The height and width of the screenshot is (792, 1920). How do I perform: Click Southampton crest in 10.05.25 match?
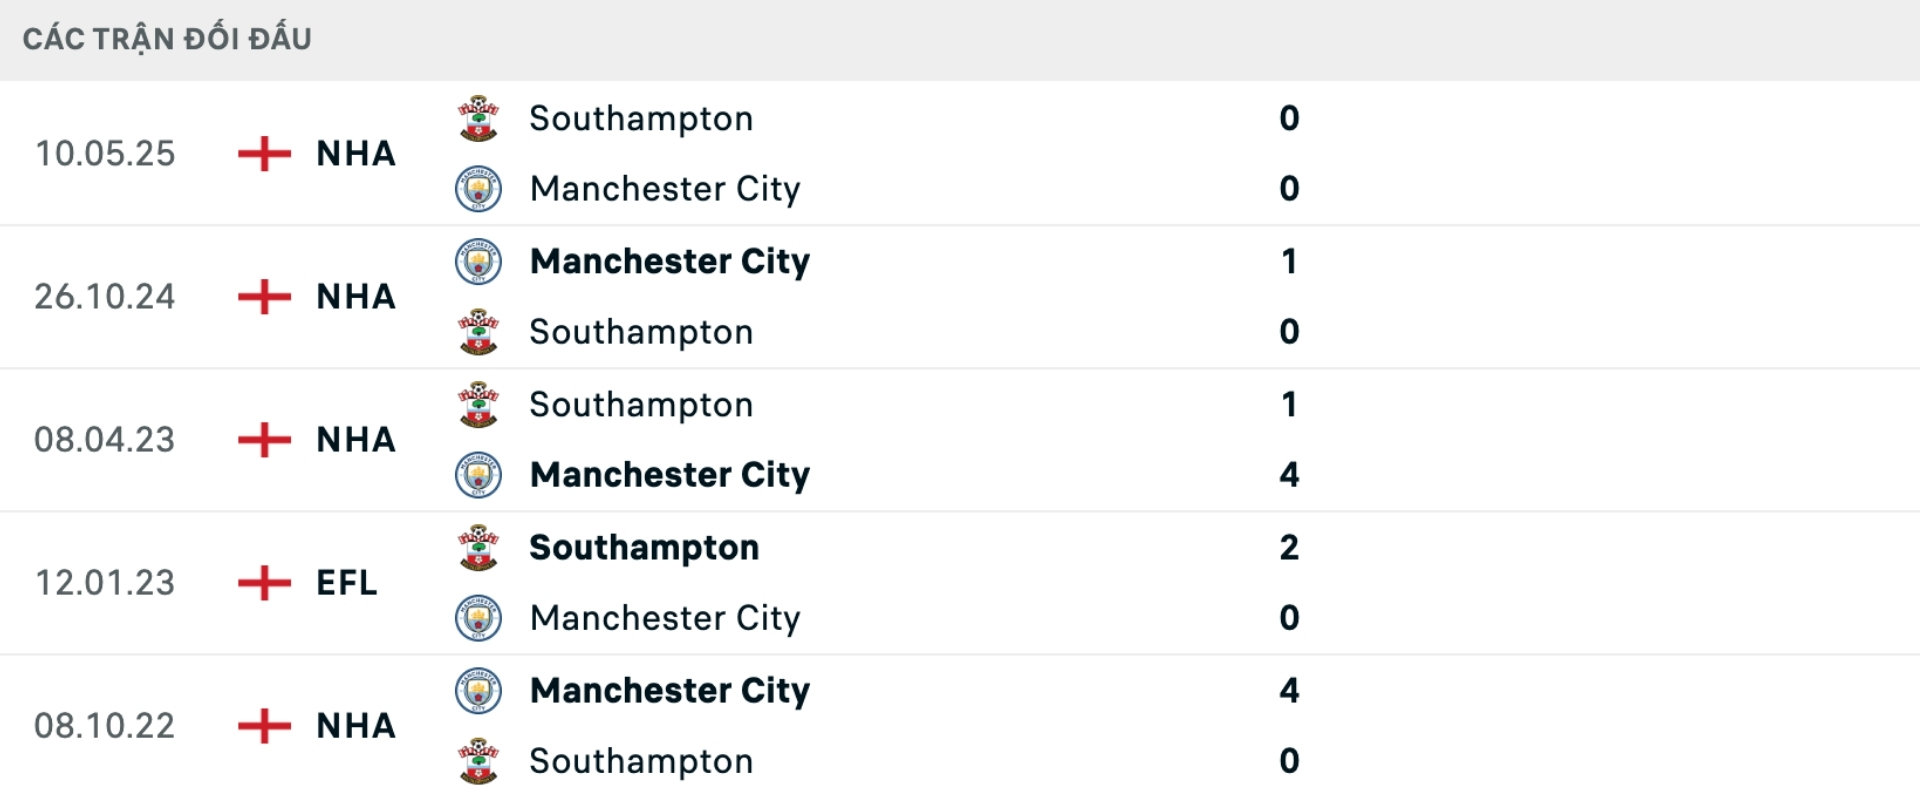478,118
